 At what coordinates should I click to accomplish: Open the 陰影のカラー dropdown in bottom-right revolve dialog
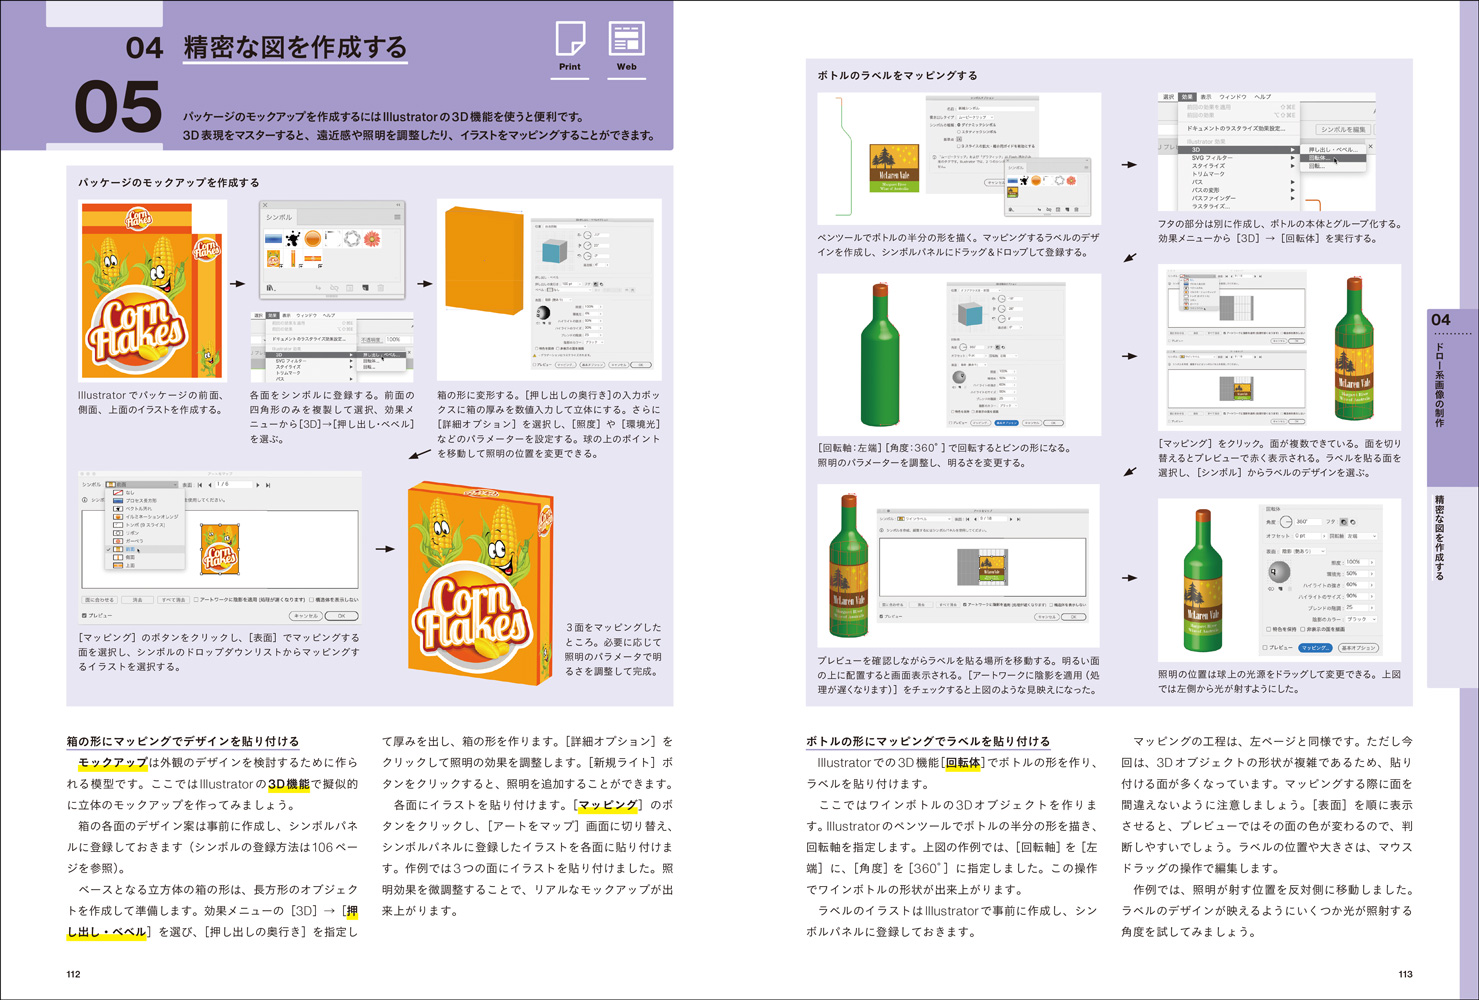click(1360, 619)
